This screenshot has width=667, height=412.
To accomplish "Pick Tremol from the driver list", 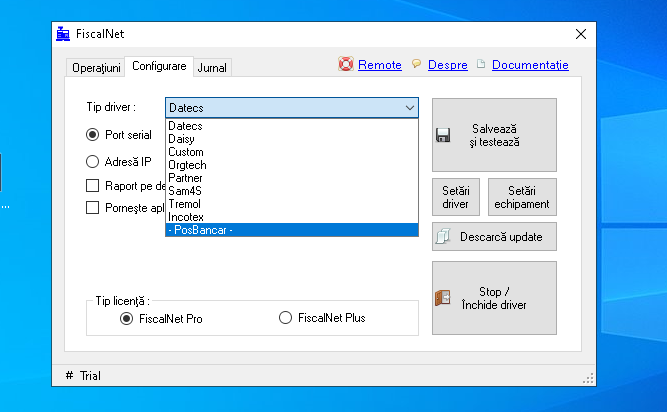I will [292, 204].
